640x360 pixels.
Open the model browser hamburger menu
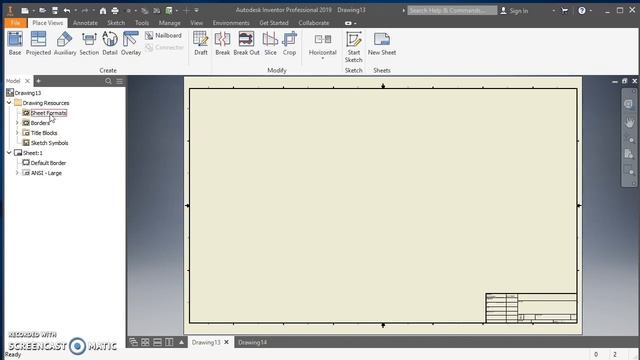[x=120, y=81]
